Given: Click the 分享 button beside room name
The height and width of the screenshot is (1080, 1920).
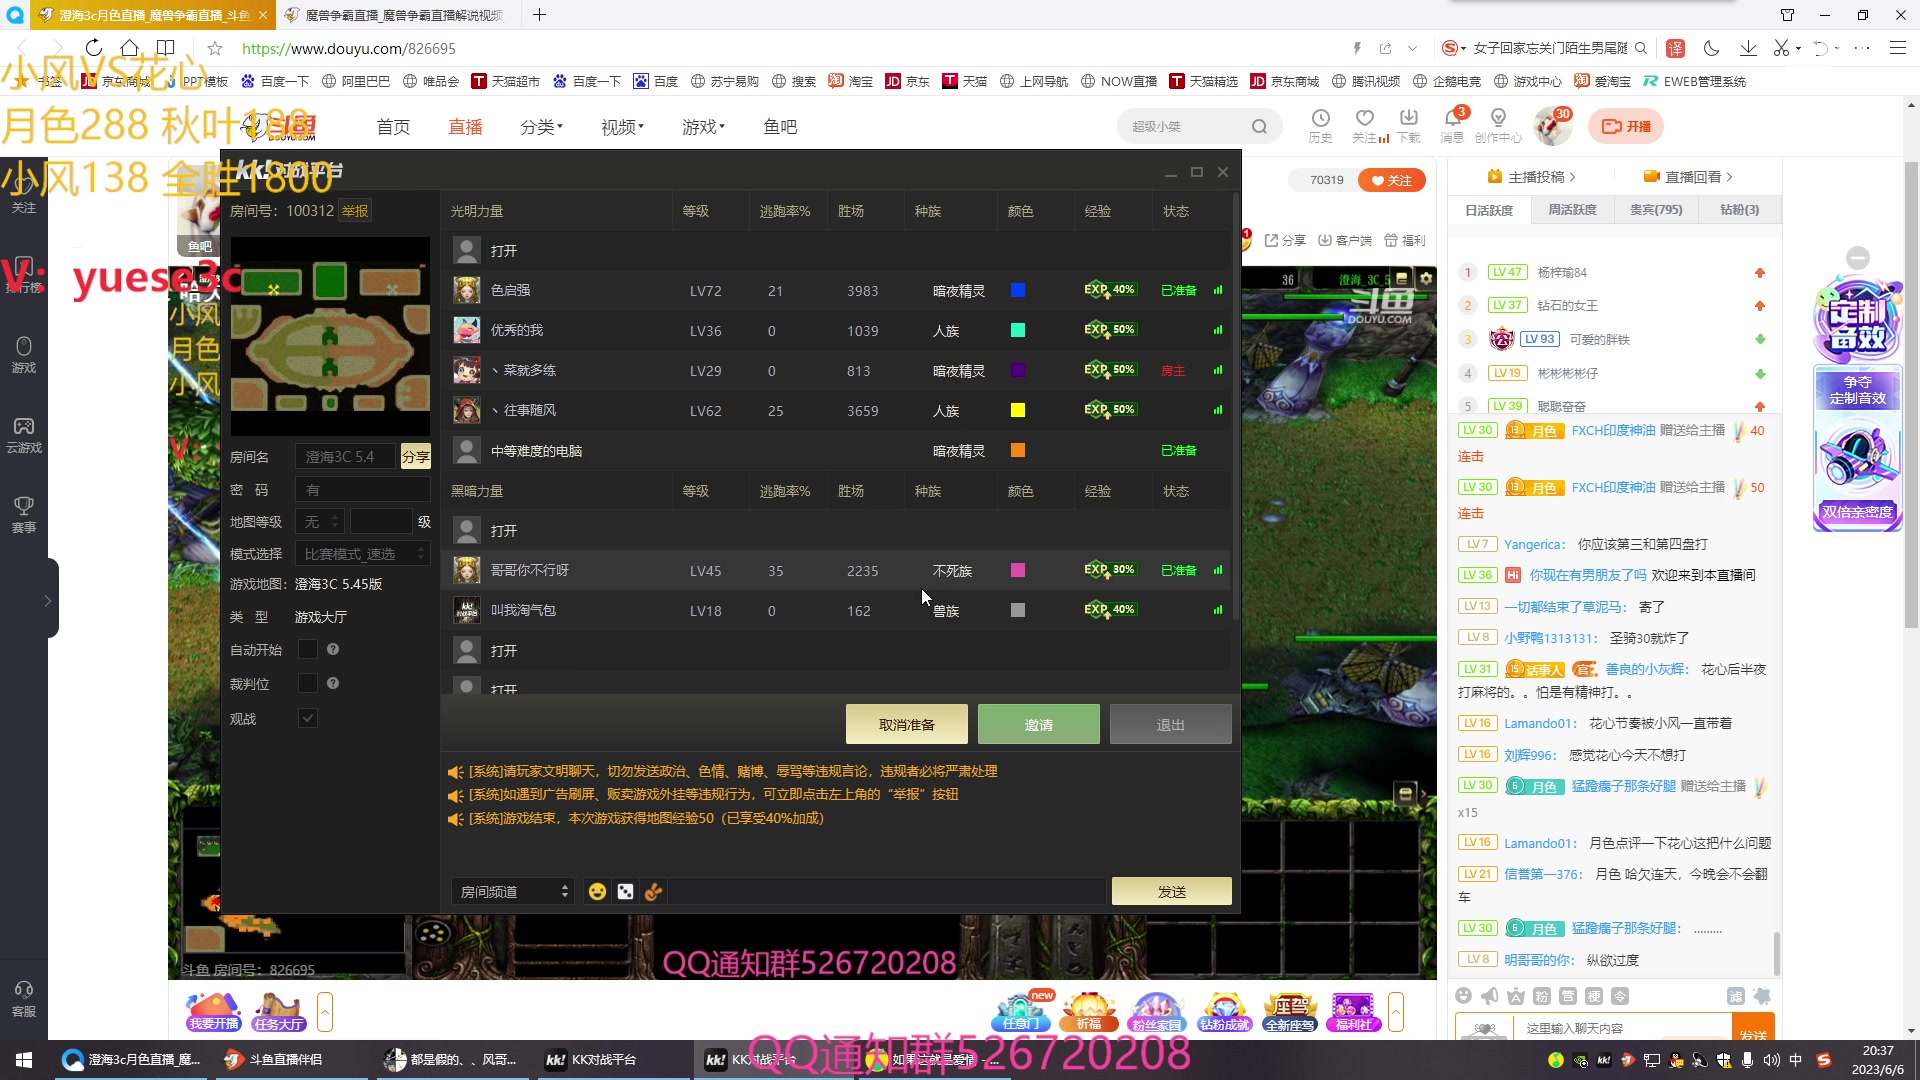Looking at the screenshot, I should pyautogui.click(x=415, y=456).
